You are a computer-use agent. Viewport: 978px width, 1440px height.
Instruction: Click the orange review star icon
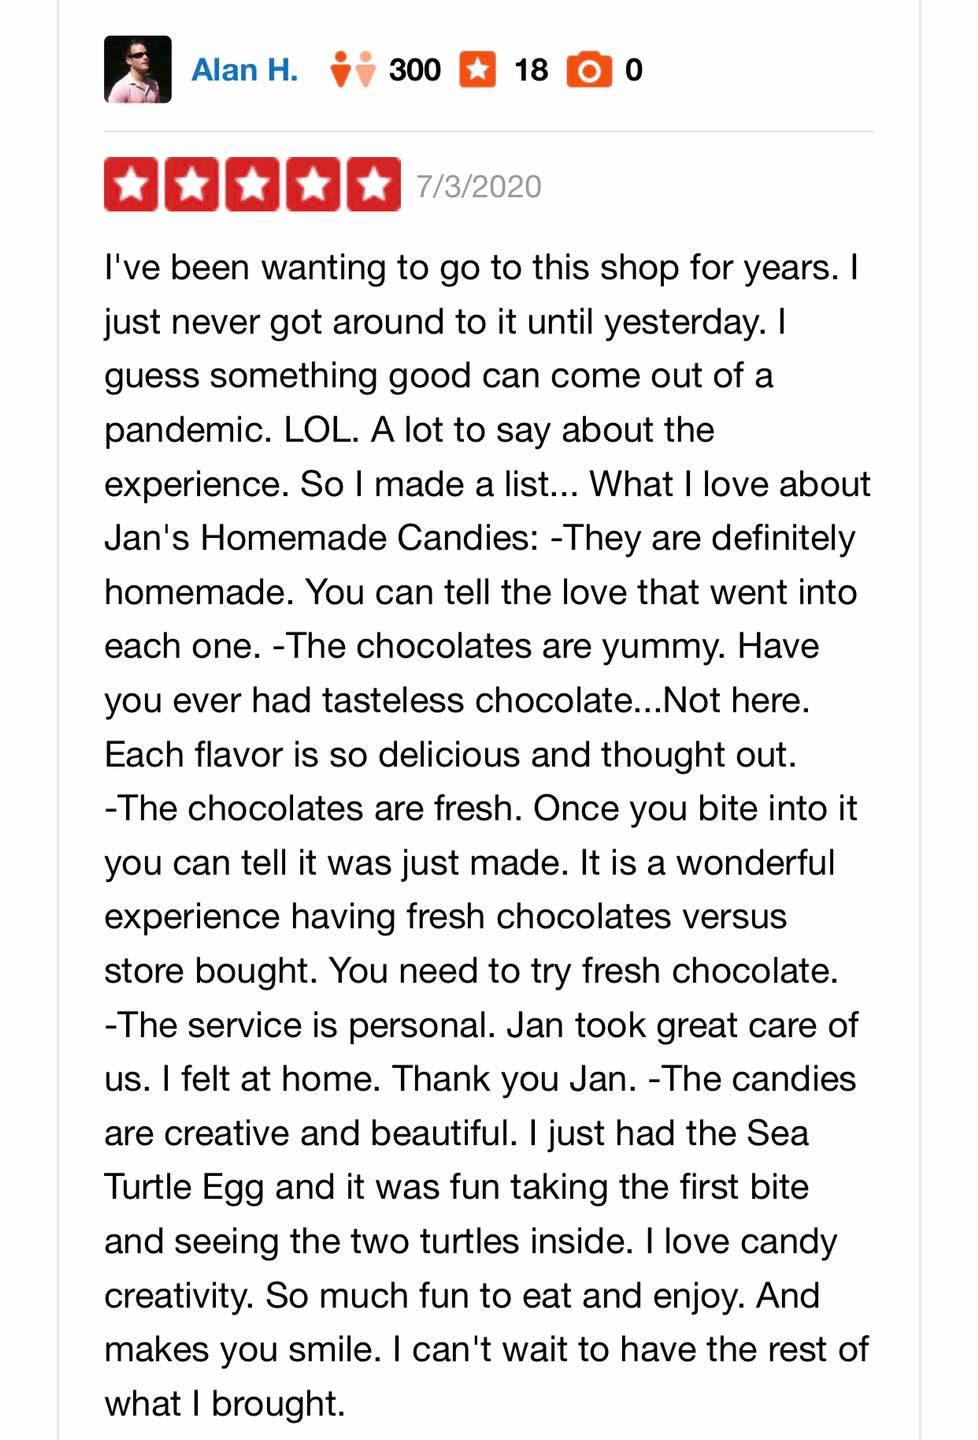pyautogui.click(x=478, y=70)
